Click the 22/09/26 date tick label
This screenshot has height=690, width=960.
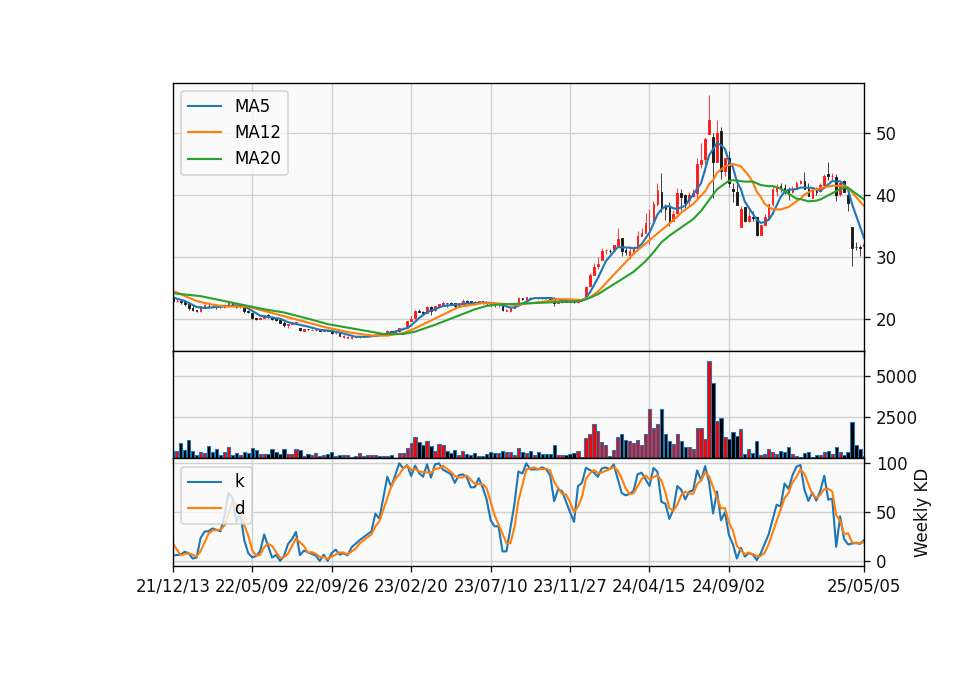tap(332, 586)
